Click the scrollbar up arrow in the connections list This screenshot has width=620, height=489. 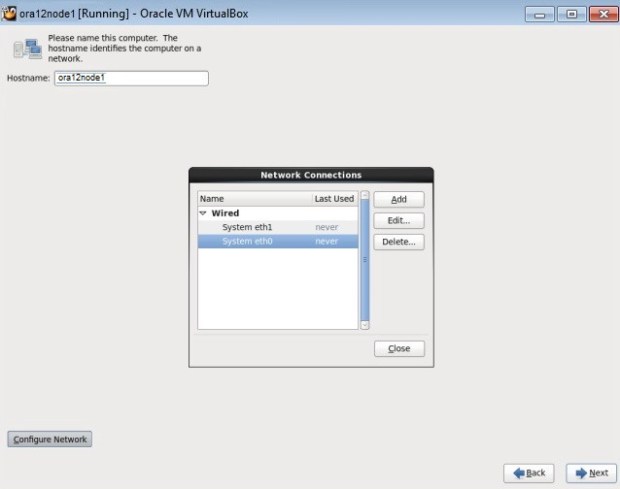point(365,195)
